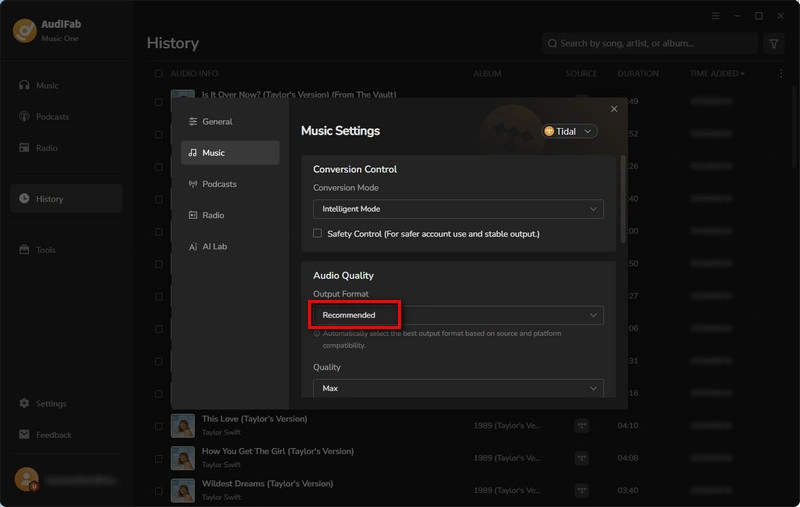Viewport: 800px width, 507px height.
Task: Open the column options three-dot menu
Action: pyautogui.click(x=781, y=73)
